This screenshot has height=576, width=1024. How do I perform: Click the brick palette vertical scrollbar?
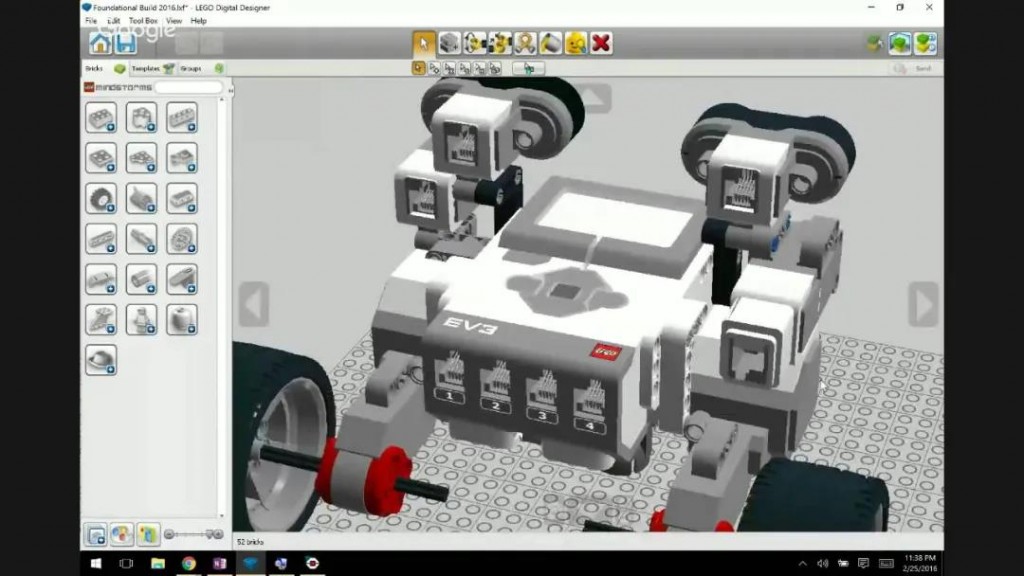point(221,307)
